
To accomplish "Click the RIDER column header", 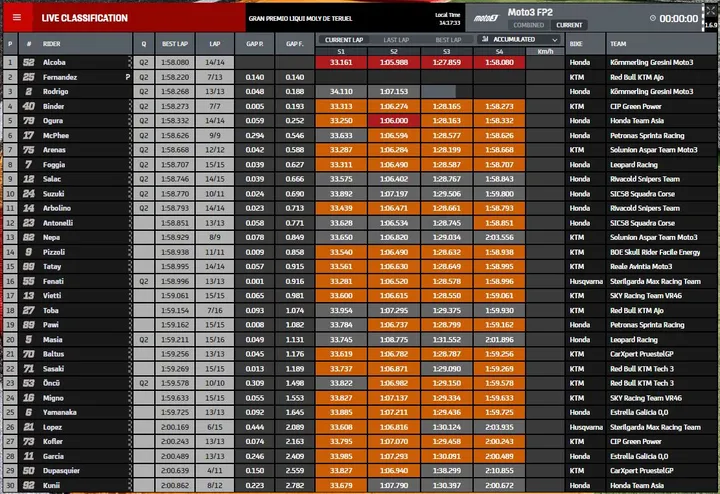I will (75, 44).
